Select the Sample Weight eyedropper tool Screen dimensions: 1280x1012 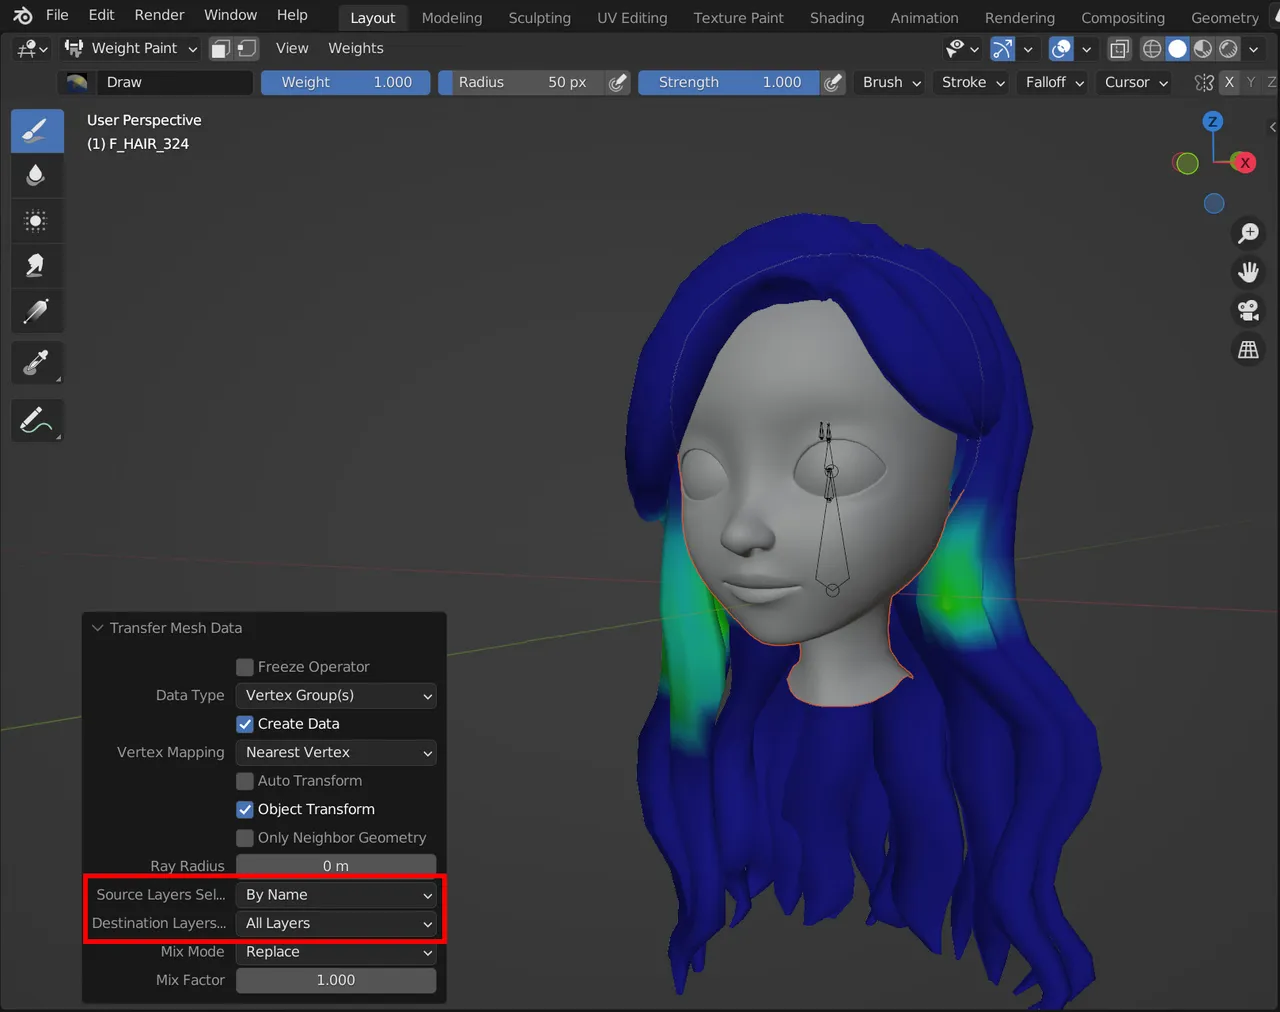(x=37, y=363)
